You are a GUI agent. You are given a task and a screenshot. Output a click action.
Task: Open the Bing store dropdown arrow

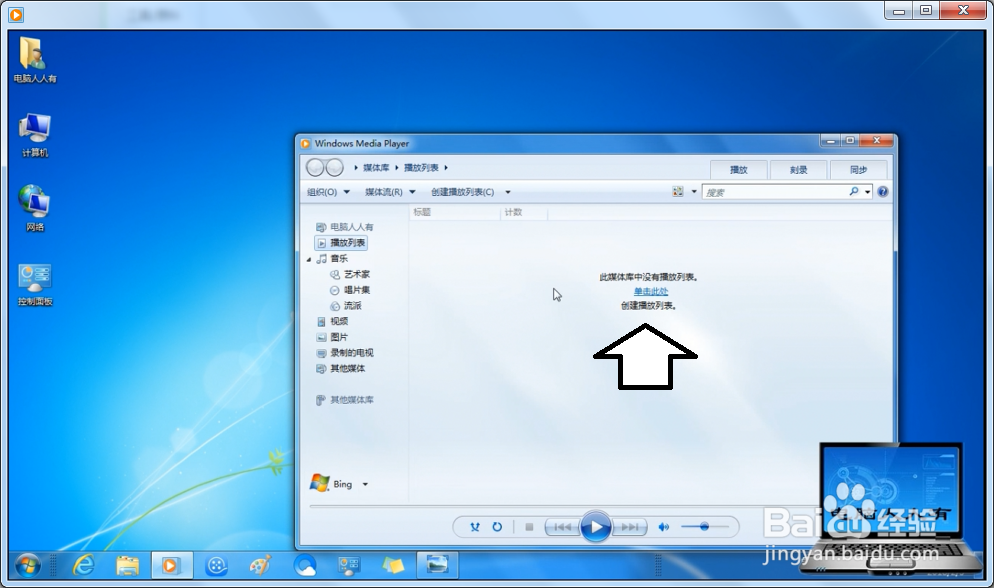click(365, 485)
